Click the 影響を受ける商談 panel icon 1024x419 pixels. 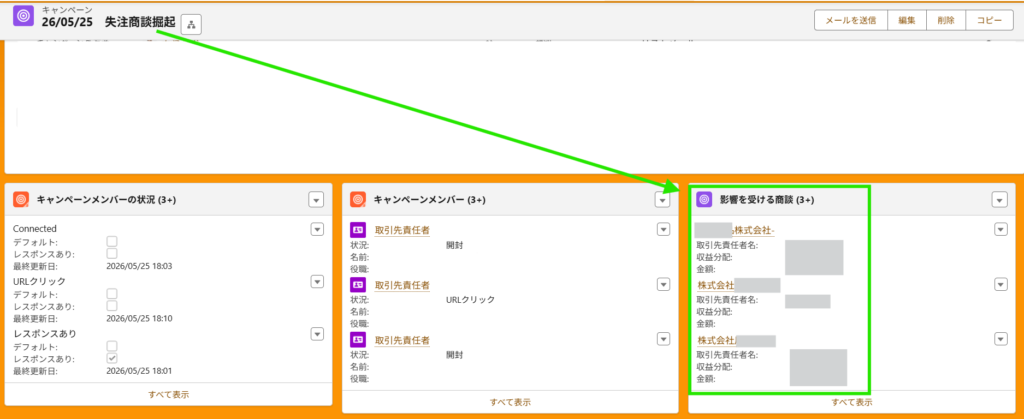point(704,200)
